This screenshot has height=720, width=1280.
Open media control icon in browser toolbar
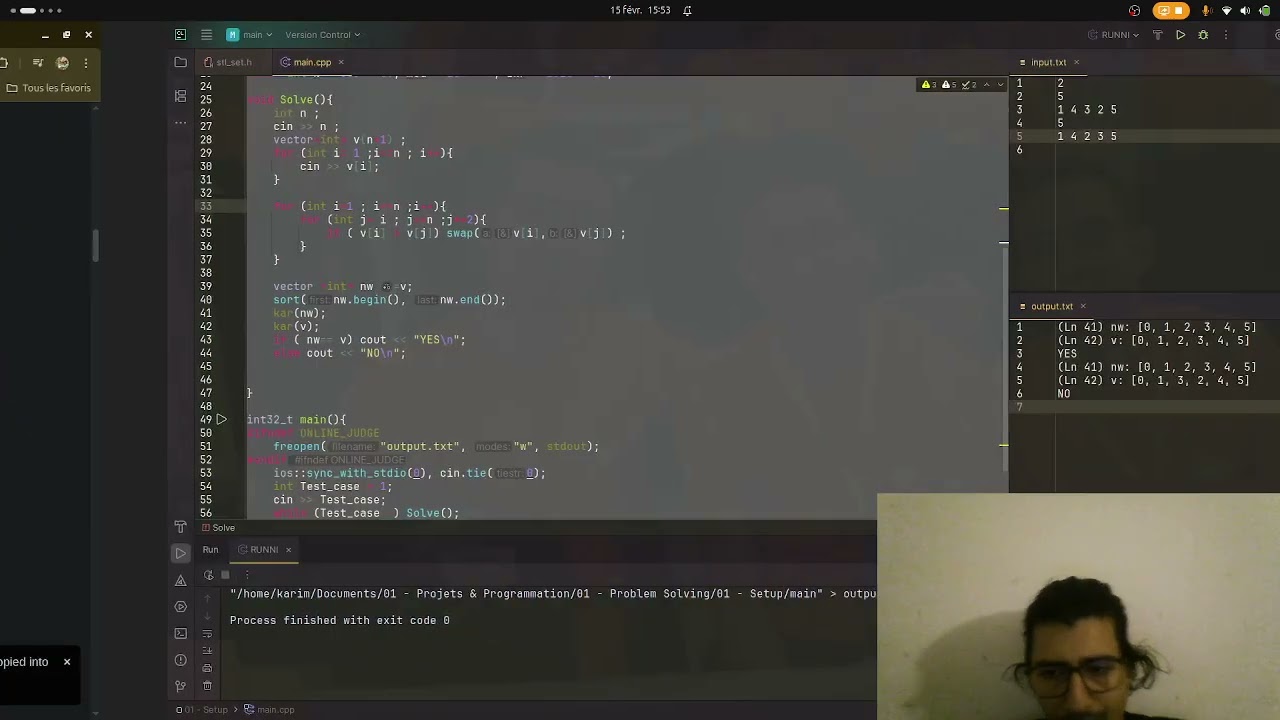coord(37,62)
